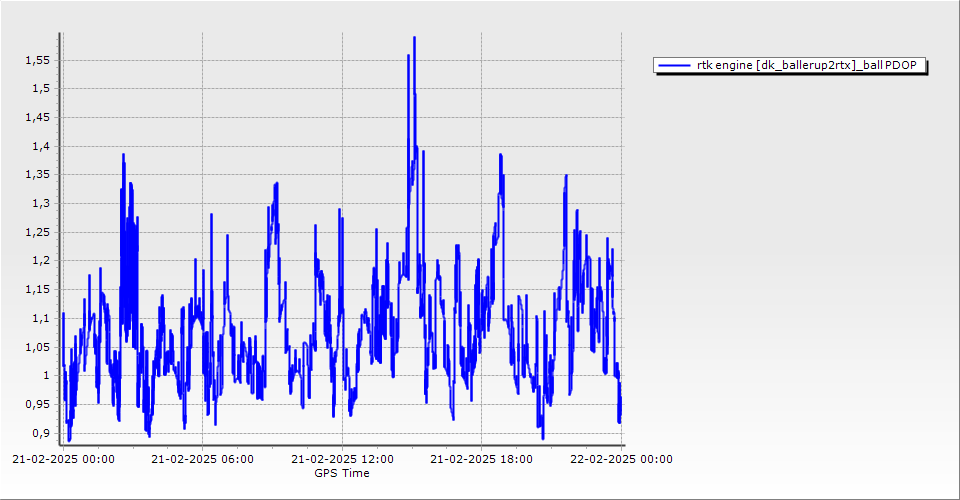Click the 1,55 y-axis label
Screen dimensions: 960x500
37,60
